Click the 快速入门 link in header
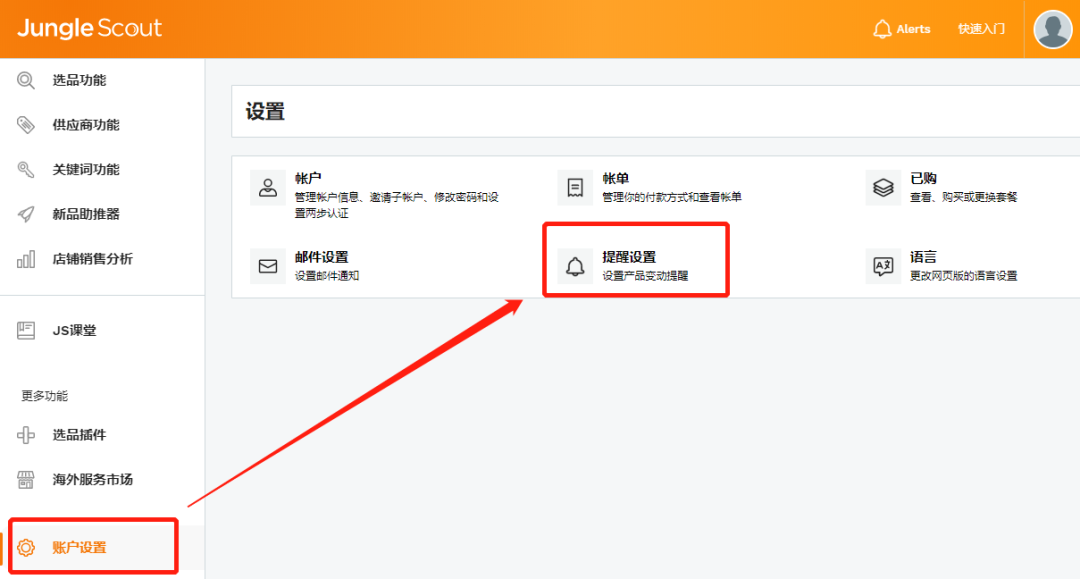This screenshot has height=579, width=1080. click(x=981, y=29)
